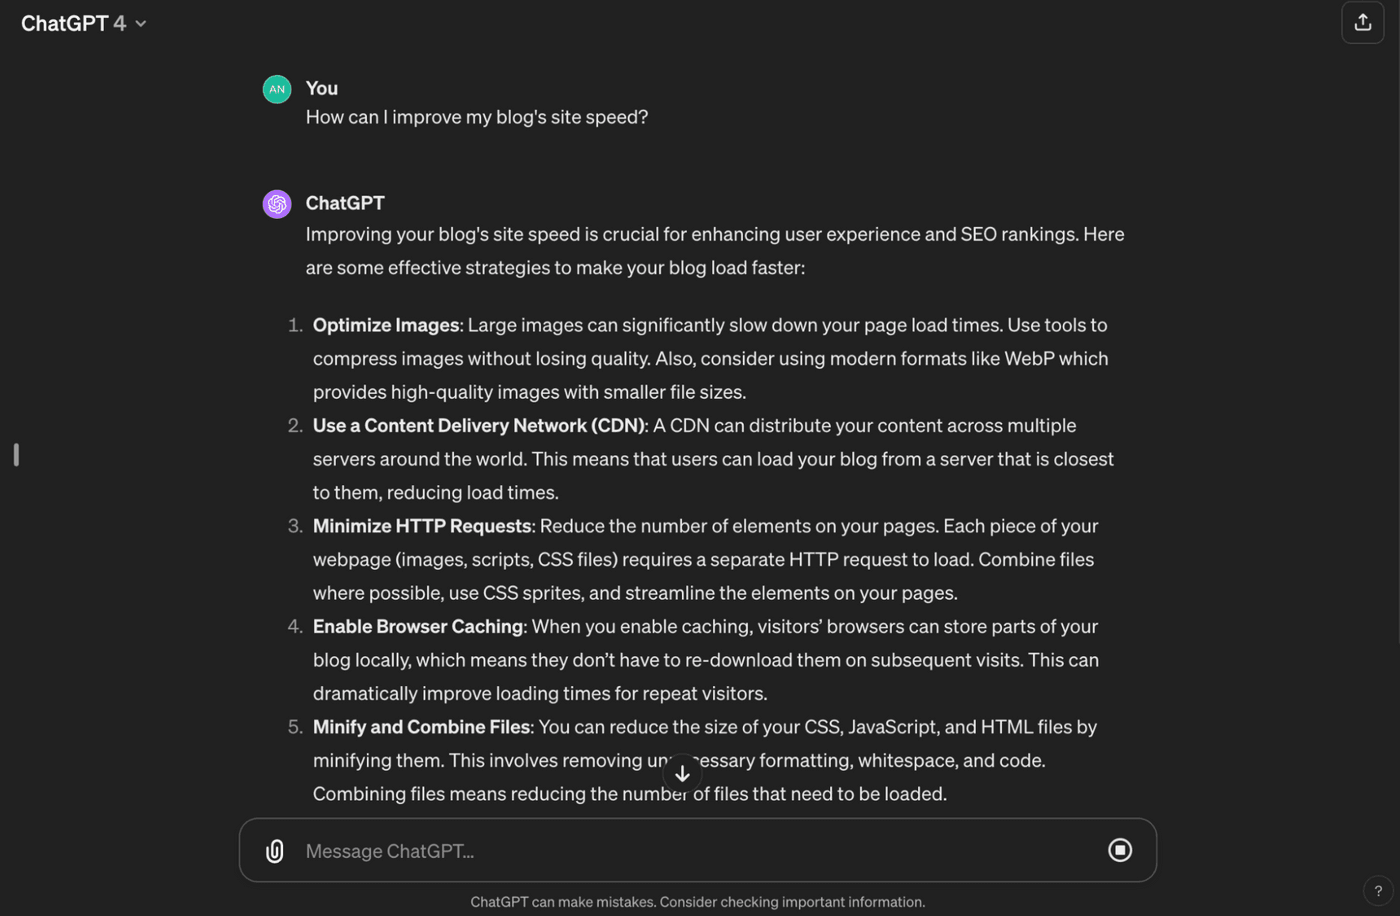Expand the conversation sidebar handle
1400x916 pixels.
(15, 455)
